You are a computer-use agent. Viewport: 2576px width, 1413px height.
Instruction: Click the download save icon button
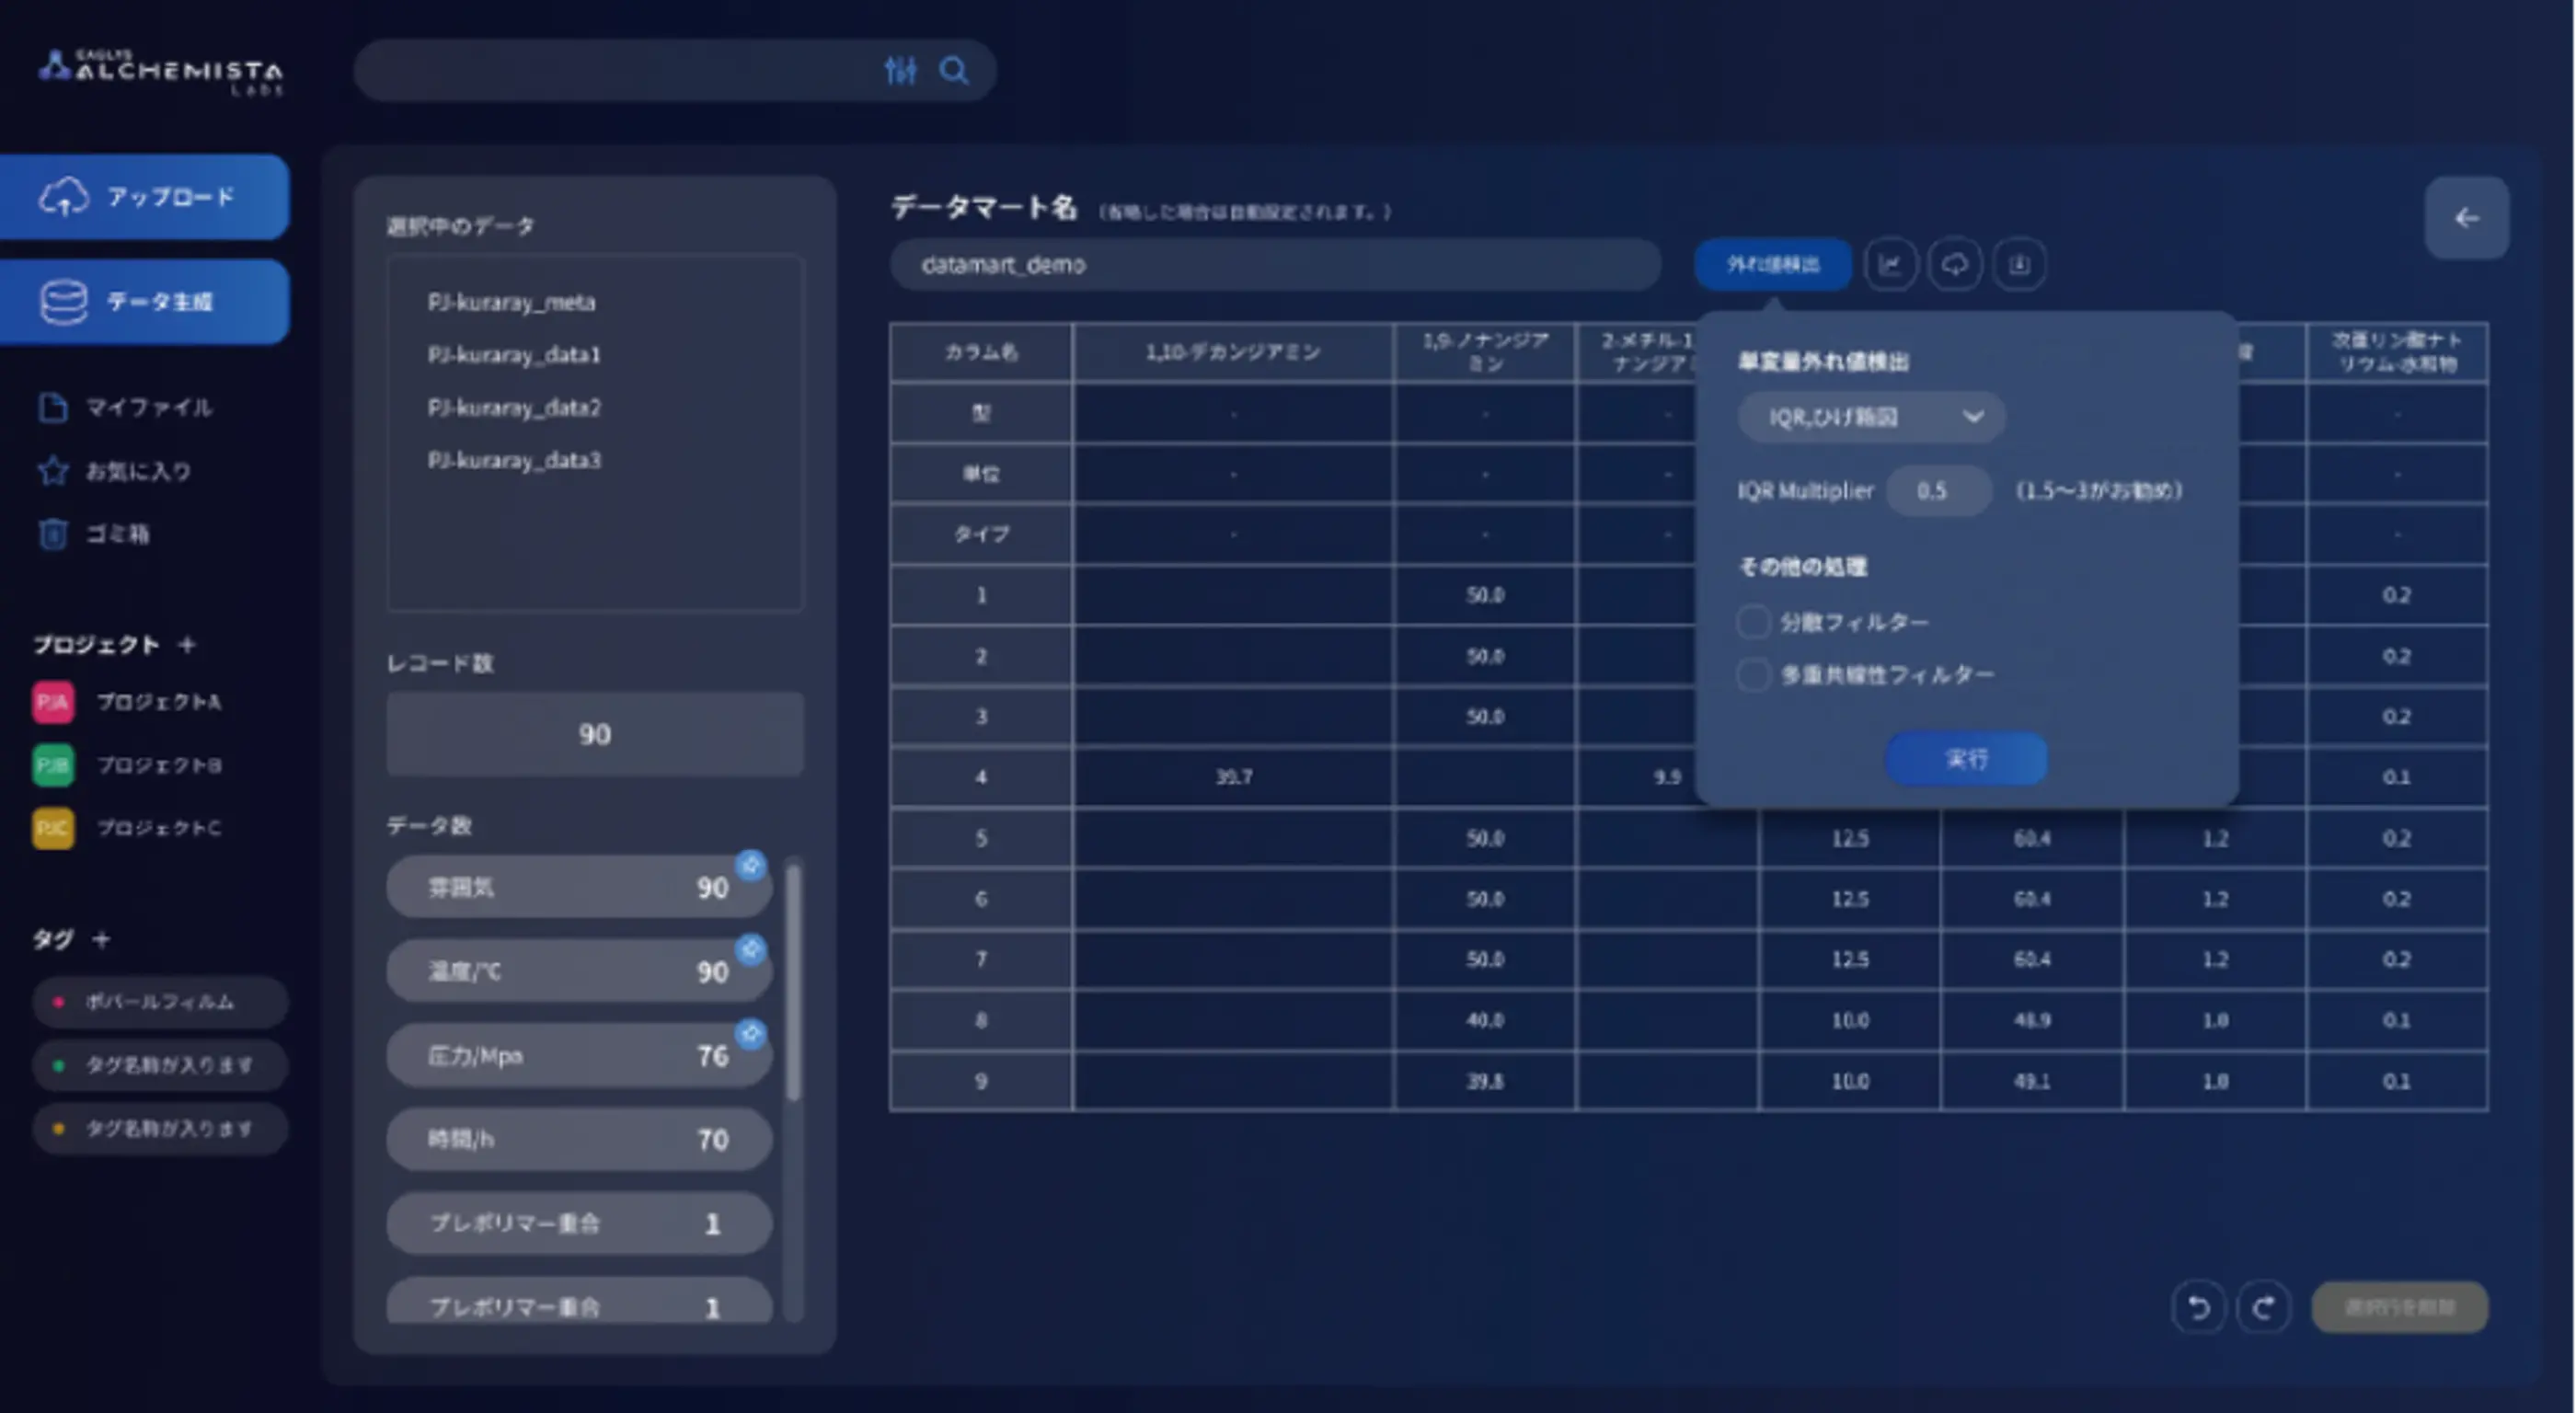(2019, 265)
